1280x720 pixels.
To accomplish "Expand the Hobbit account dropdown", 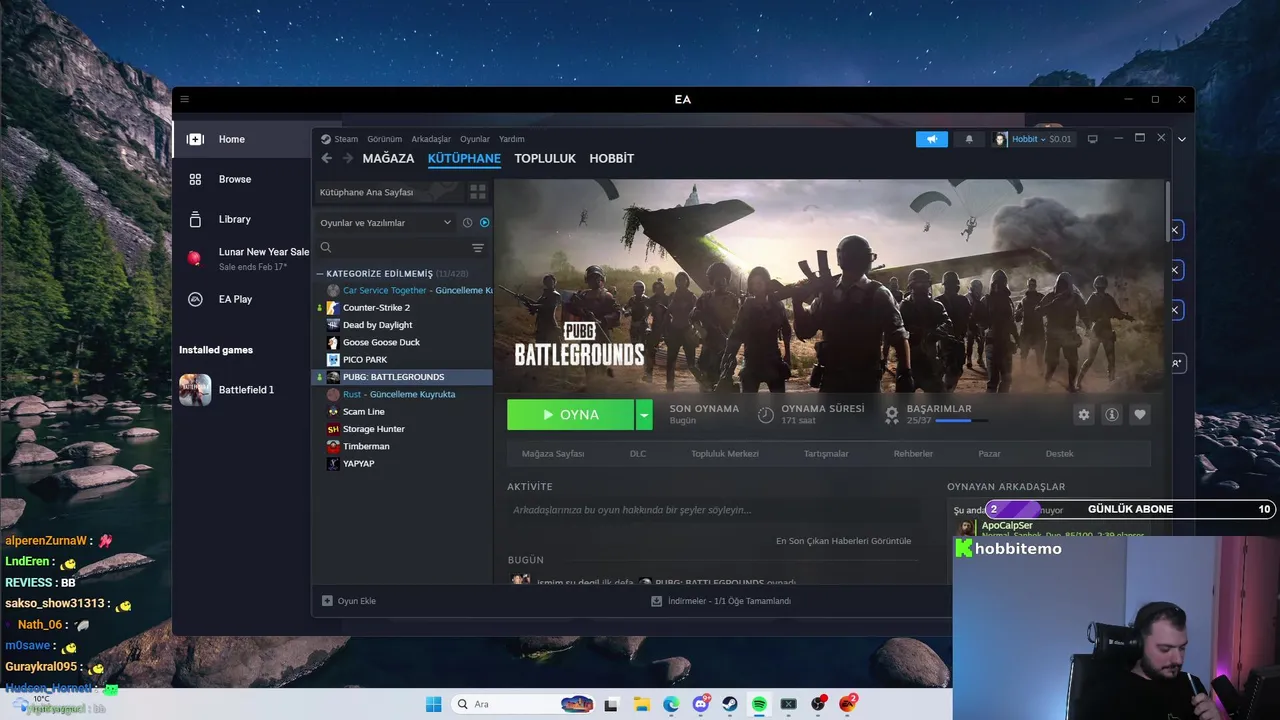I will coord(1041,139).
